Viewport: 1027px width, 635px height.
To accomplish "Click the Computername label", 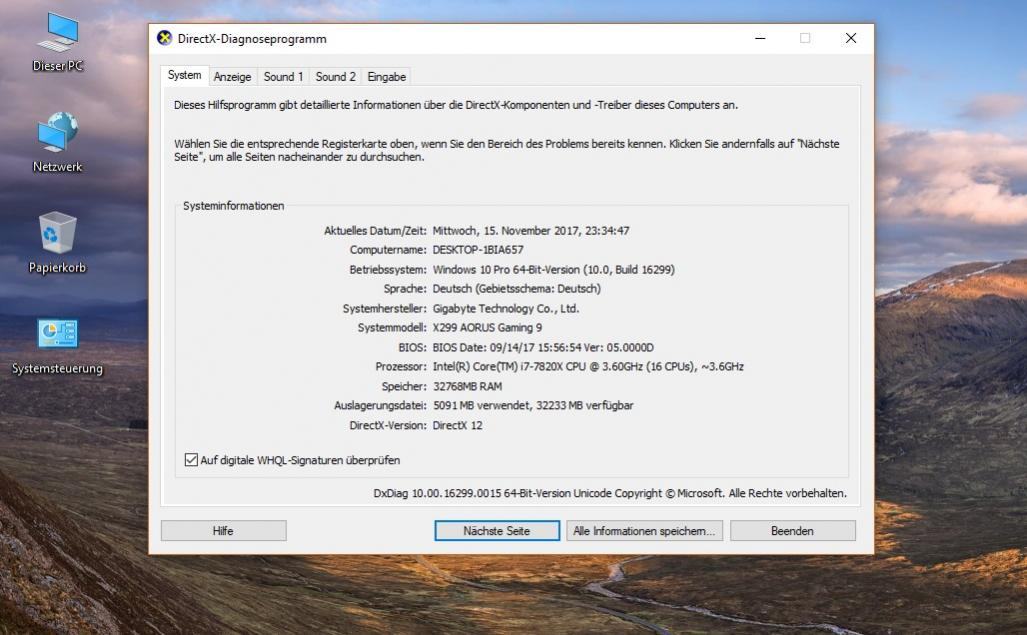I will click(x=388, y=250).
